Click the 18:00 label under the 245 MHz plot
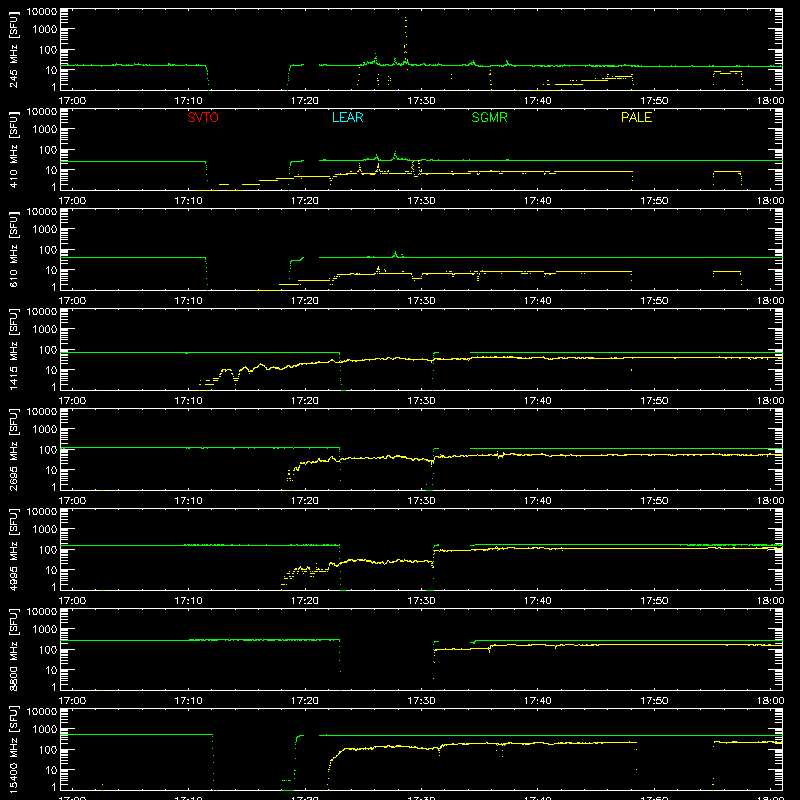Screen dimensions: 800x800 pos(770,101)
